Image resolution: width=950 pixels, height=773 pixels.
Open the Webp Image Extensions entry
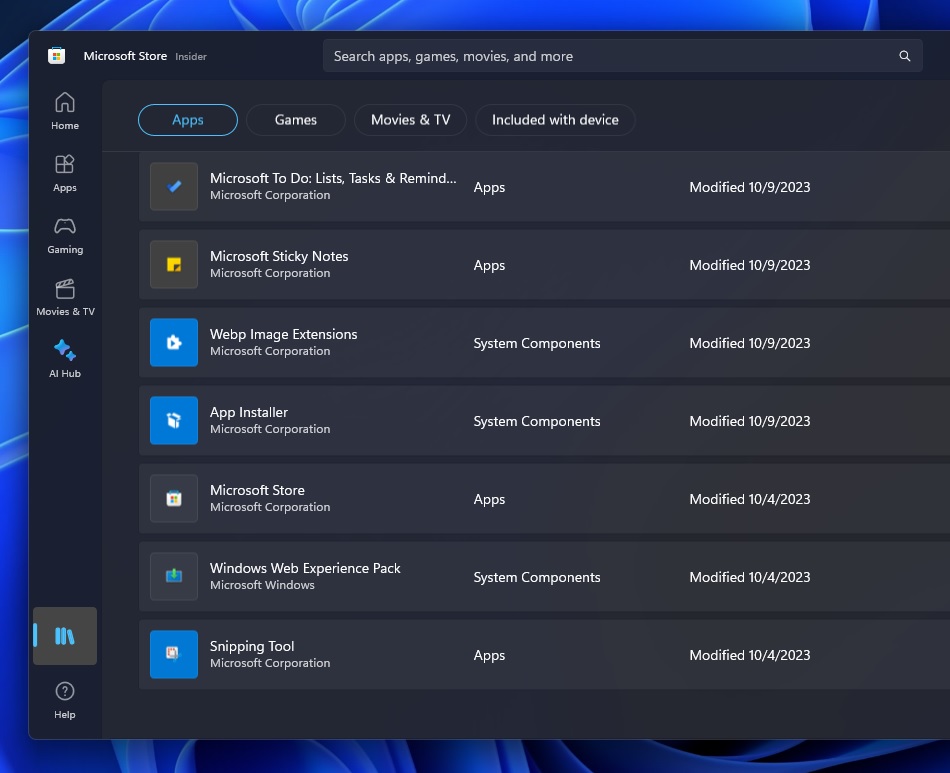(x=400, y=343)
